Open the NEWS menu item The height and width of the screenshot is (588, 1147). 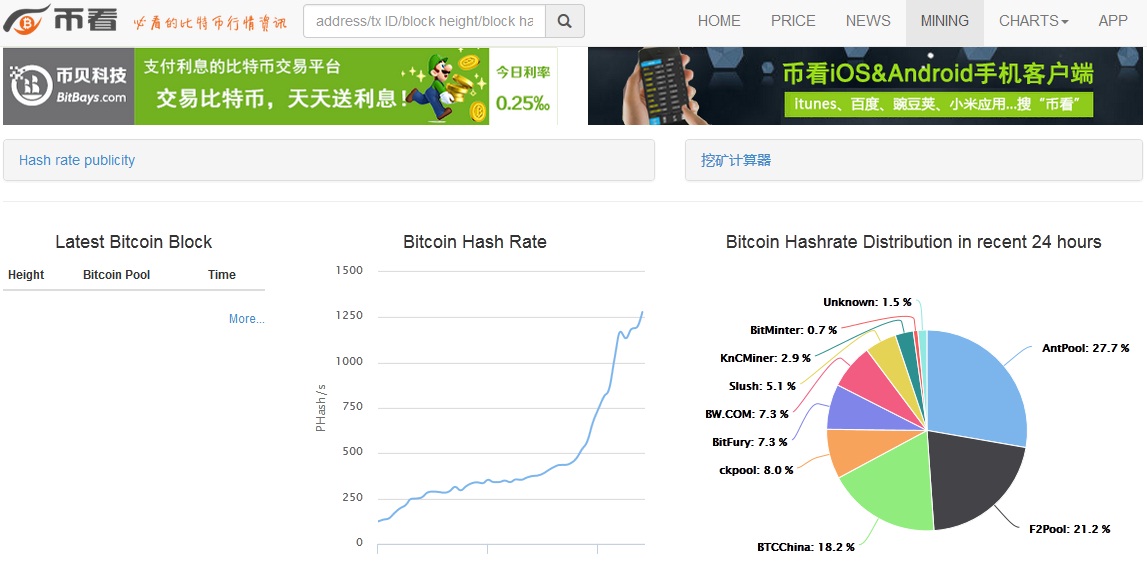(868, 21)
